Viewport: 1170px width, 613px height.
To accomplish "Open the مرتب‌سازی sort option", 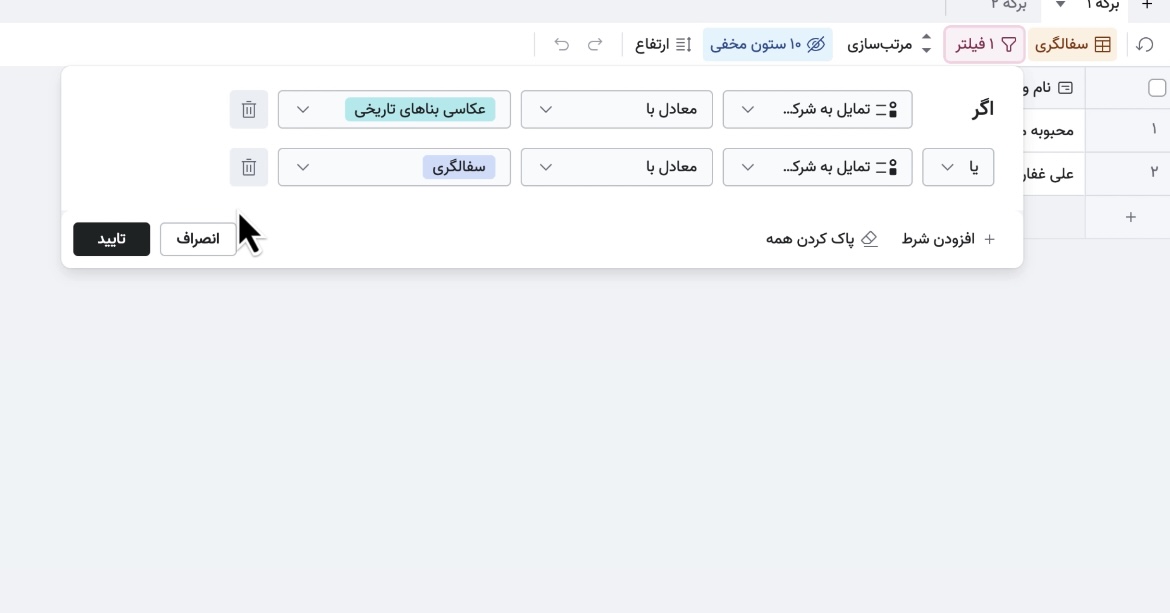I will coord(889,44).
